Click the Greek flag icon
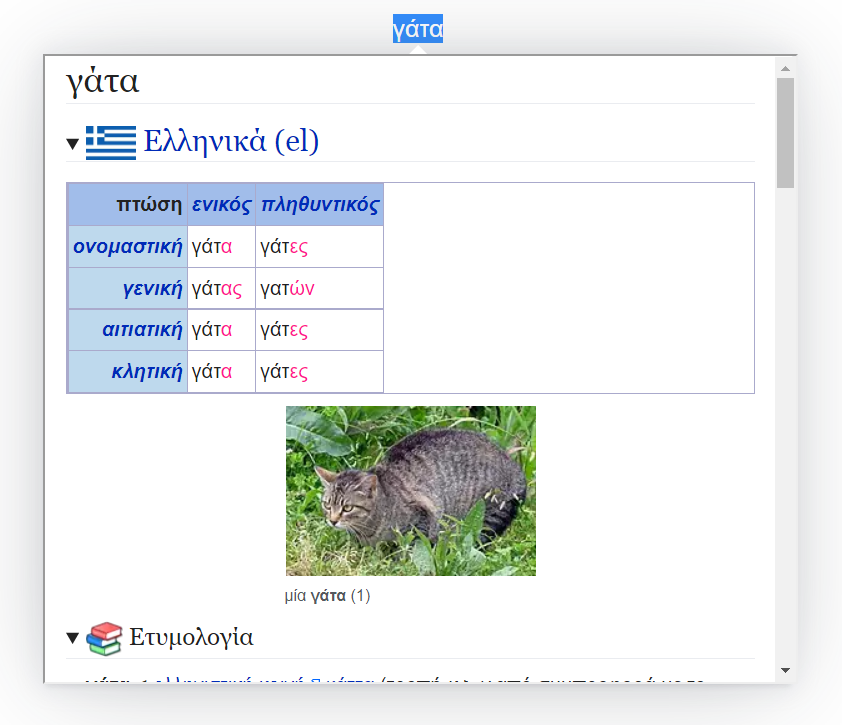842x725 pixels. (110, 142)
